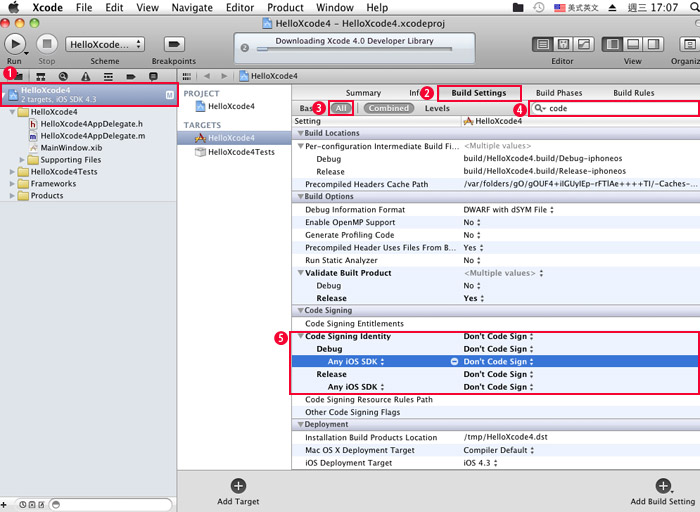
Task: Open the Editor menu
Action: coord(240,8)
